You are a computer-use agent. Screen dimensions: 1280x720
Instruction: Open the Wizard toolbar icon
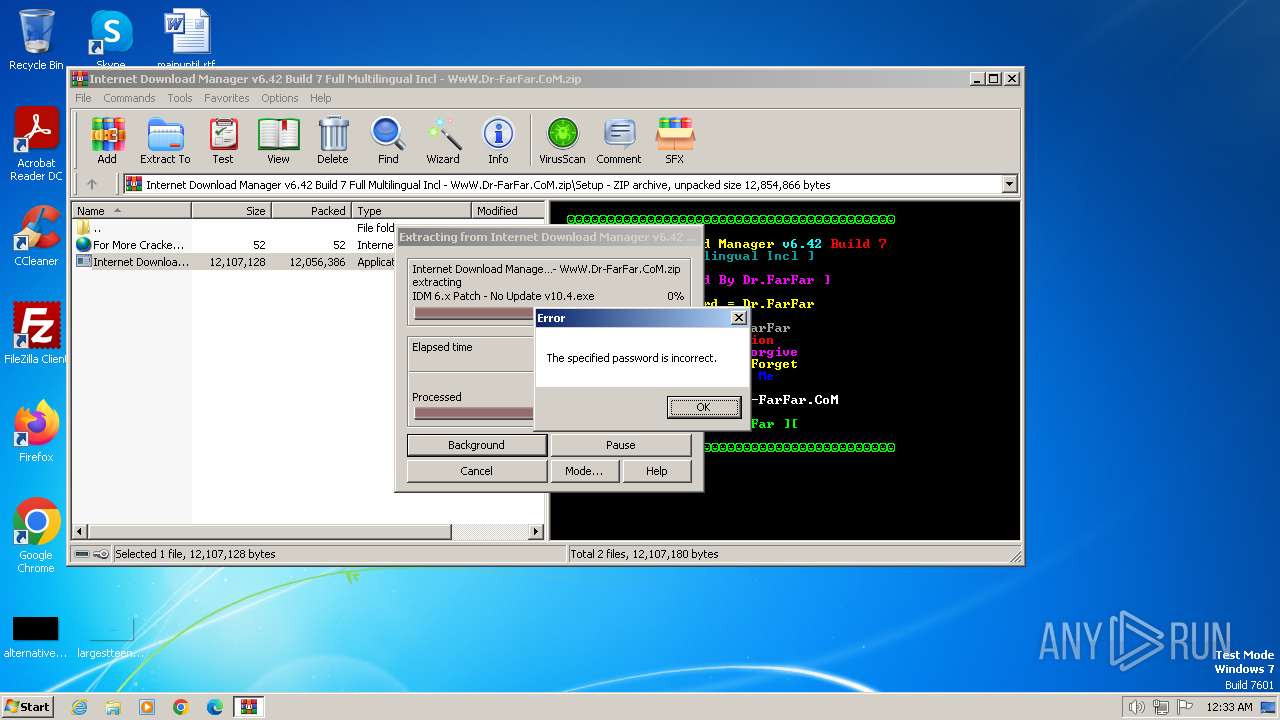coord(443,140)
